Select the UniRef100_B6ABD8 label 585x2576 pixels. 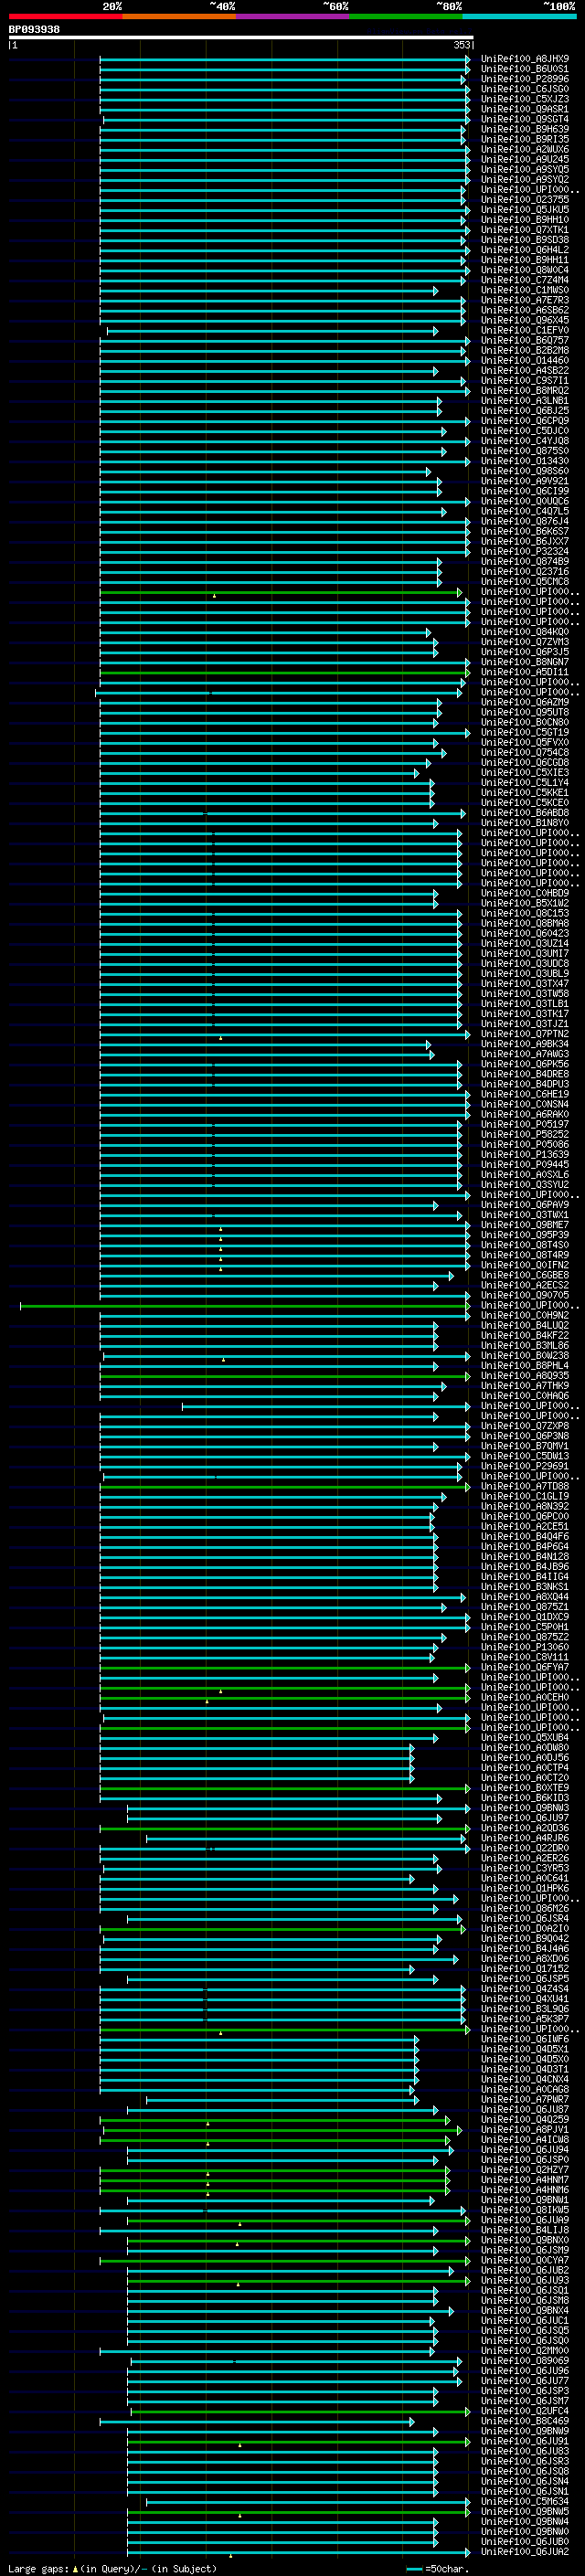click(x=525, y=813)
